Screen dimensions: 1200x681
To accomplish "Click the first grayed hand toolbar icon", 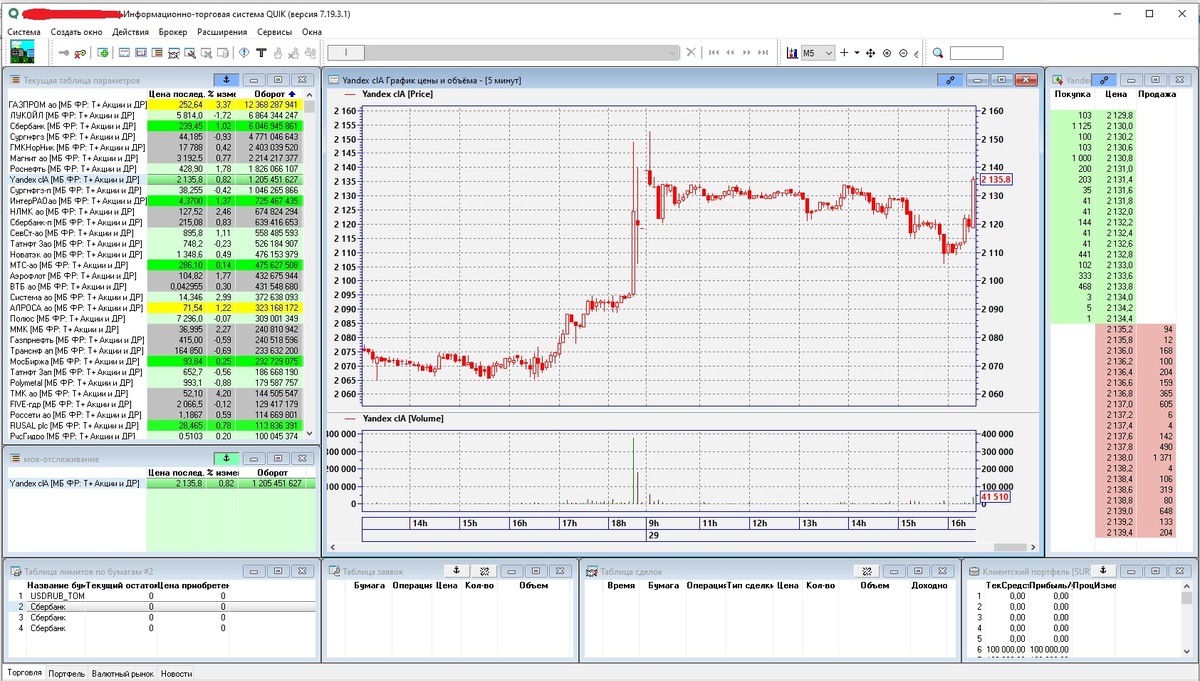I will pos(277,52).
